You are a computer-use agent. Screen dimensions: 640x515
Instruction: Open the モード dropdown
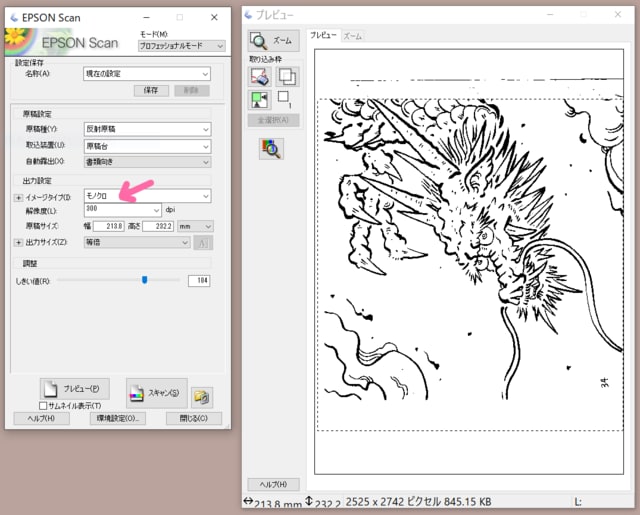point(176,46)
